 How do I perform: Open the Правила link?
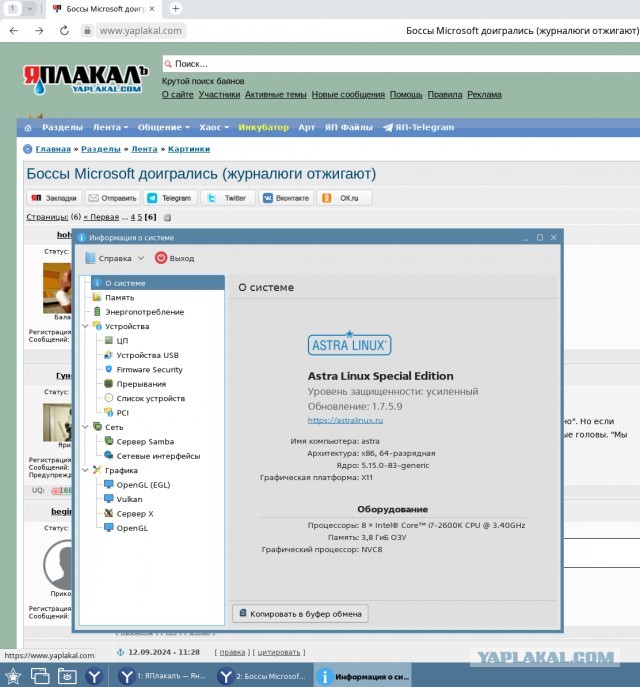(x=445, y=95)
